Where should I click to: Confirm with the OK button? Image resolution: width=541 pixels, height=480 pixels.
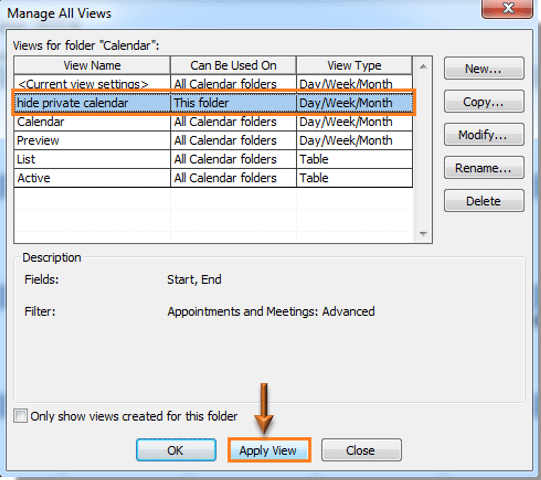(x=176, y=450)
